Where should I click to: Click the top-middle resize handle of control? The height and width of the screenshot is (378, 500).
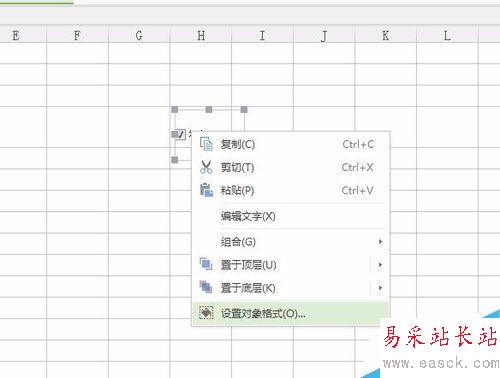pos(209,110)
